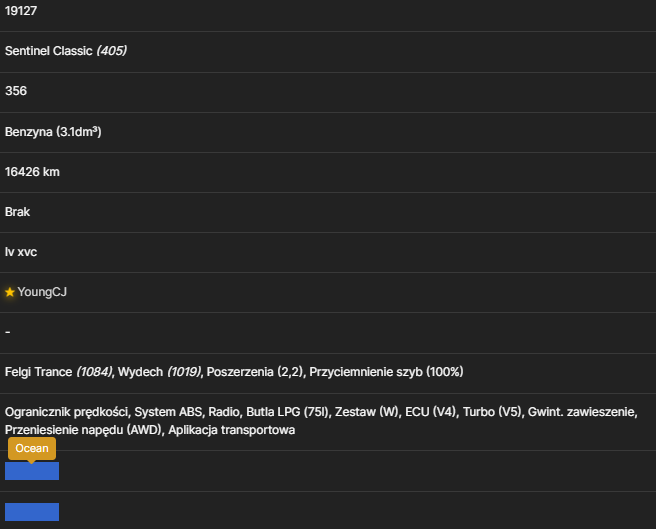Click Ogranicznik prędkości upgrade text
The height and width of the screenshot is (529, 656).
pyautogui.click(x=67, y=412)
